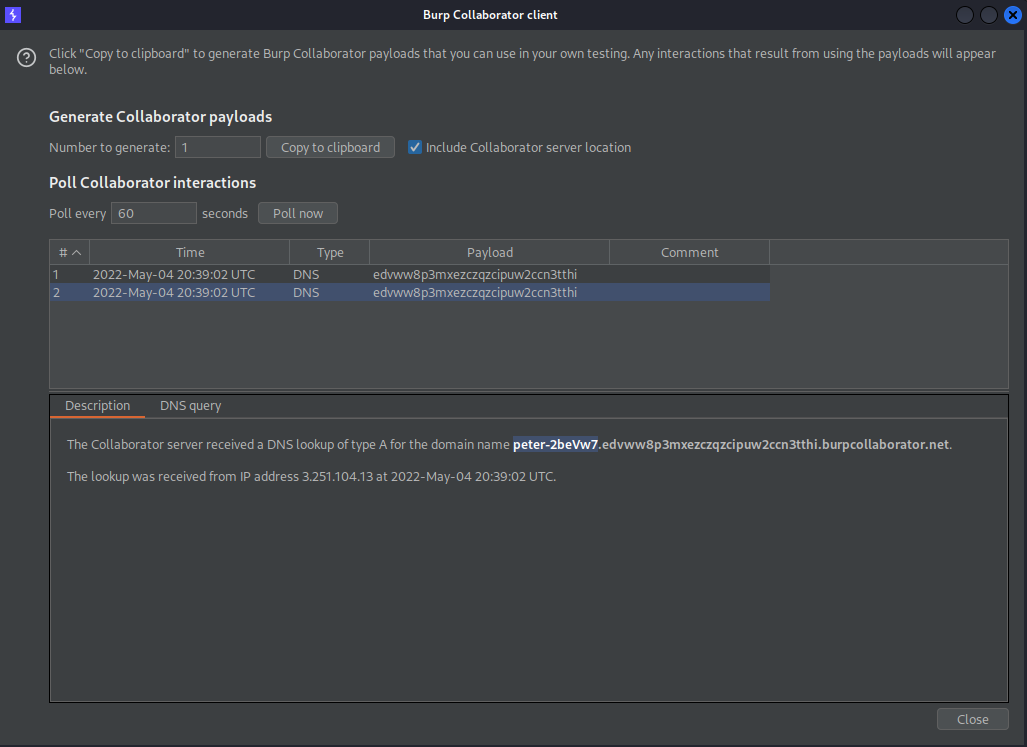
Task: Switch to the DNS query tab
Action: [191, 406]
